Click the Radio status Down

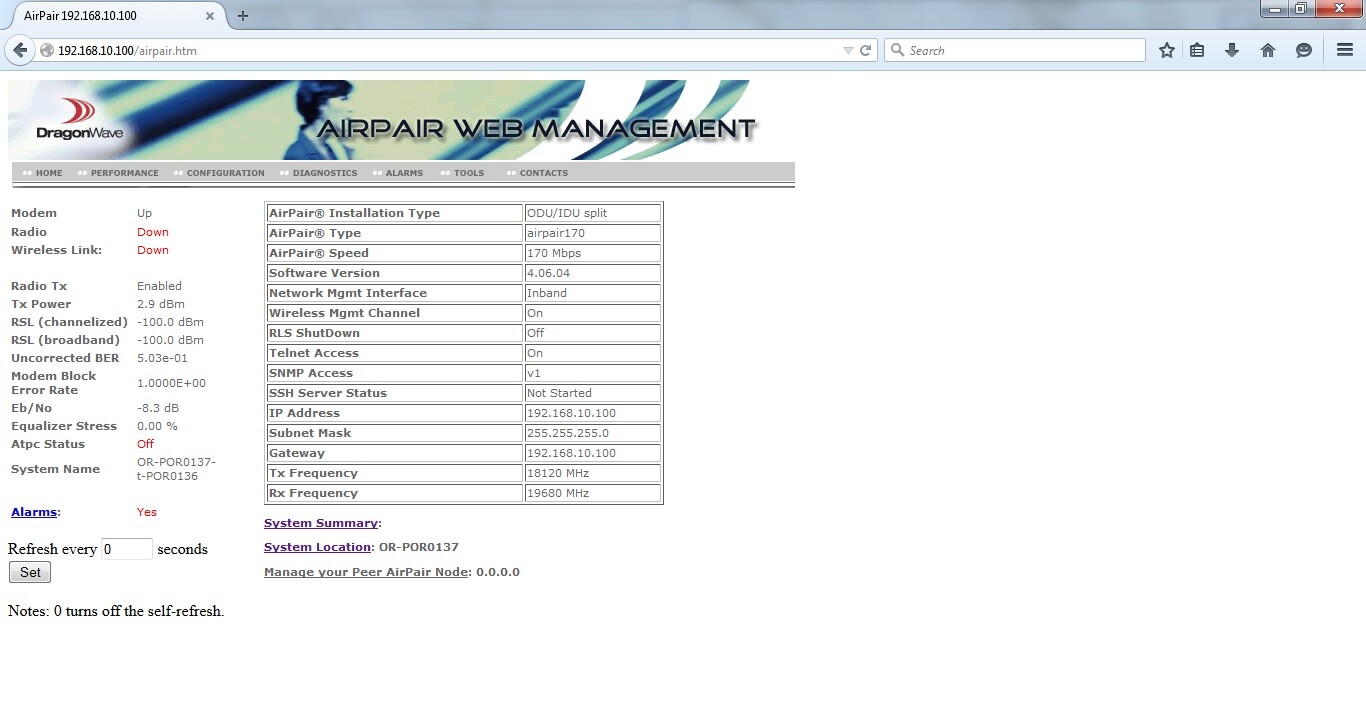coord(153,232)
